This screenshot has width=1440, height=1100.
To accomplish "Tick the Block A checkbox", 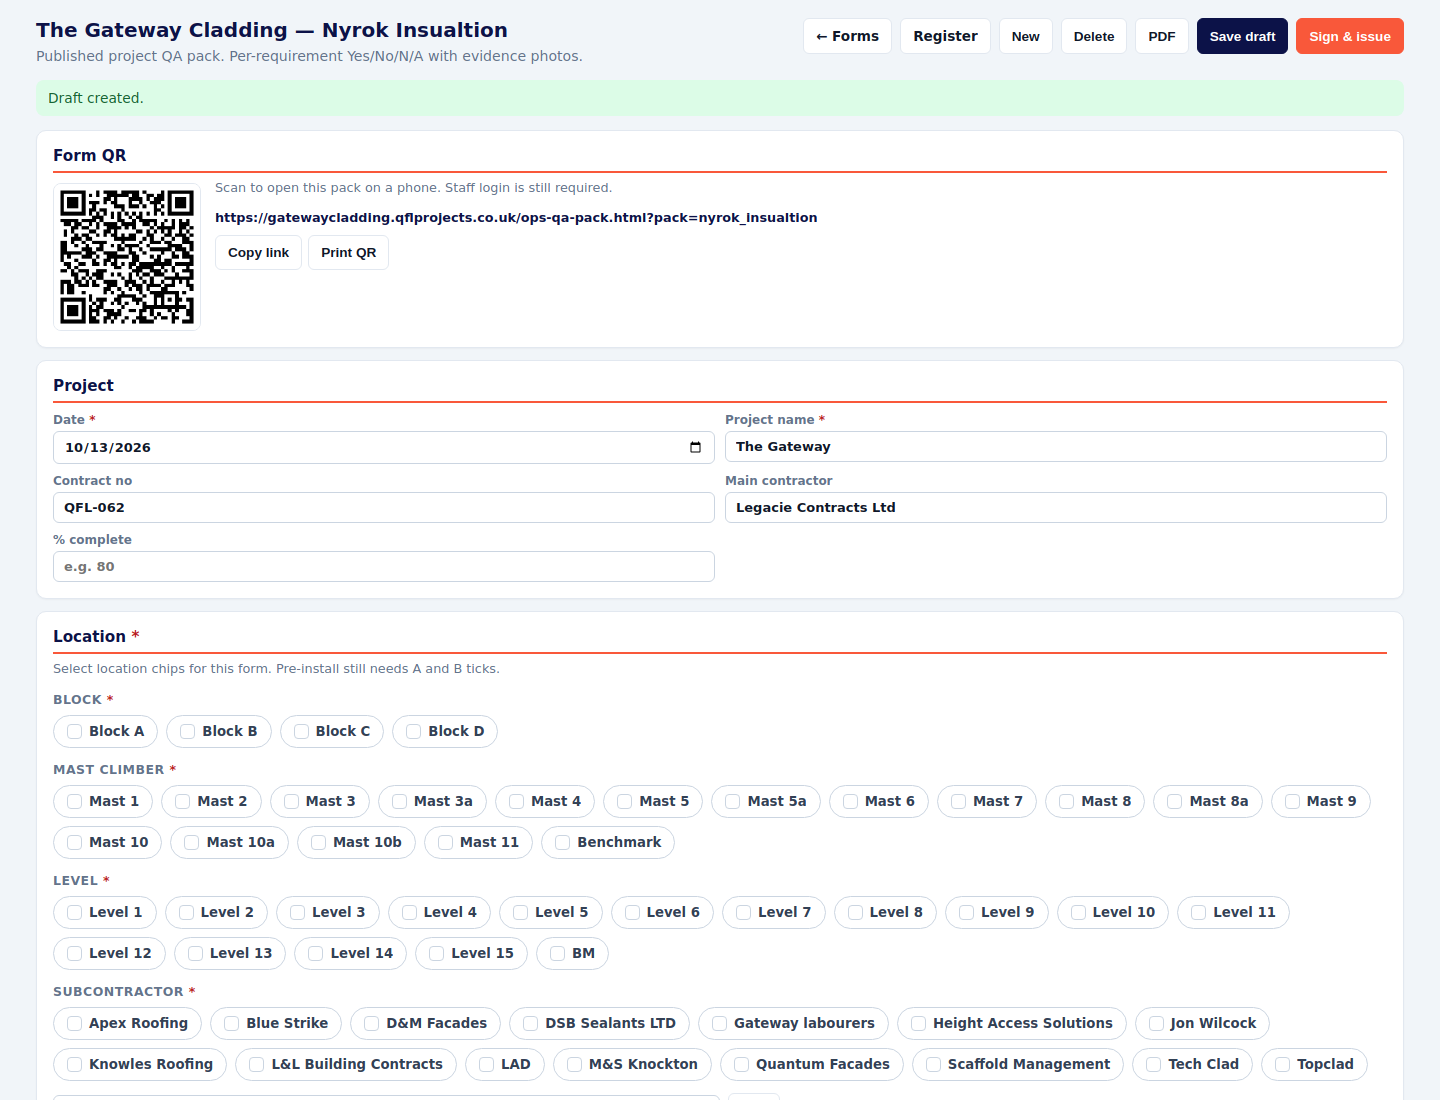I will click(x=75, y=731).
